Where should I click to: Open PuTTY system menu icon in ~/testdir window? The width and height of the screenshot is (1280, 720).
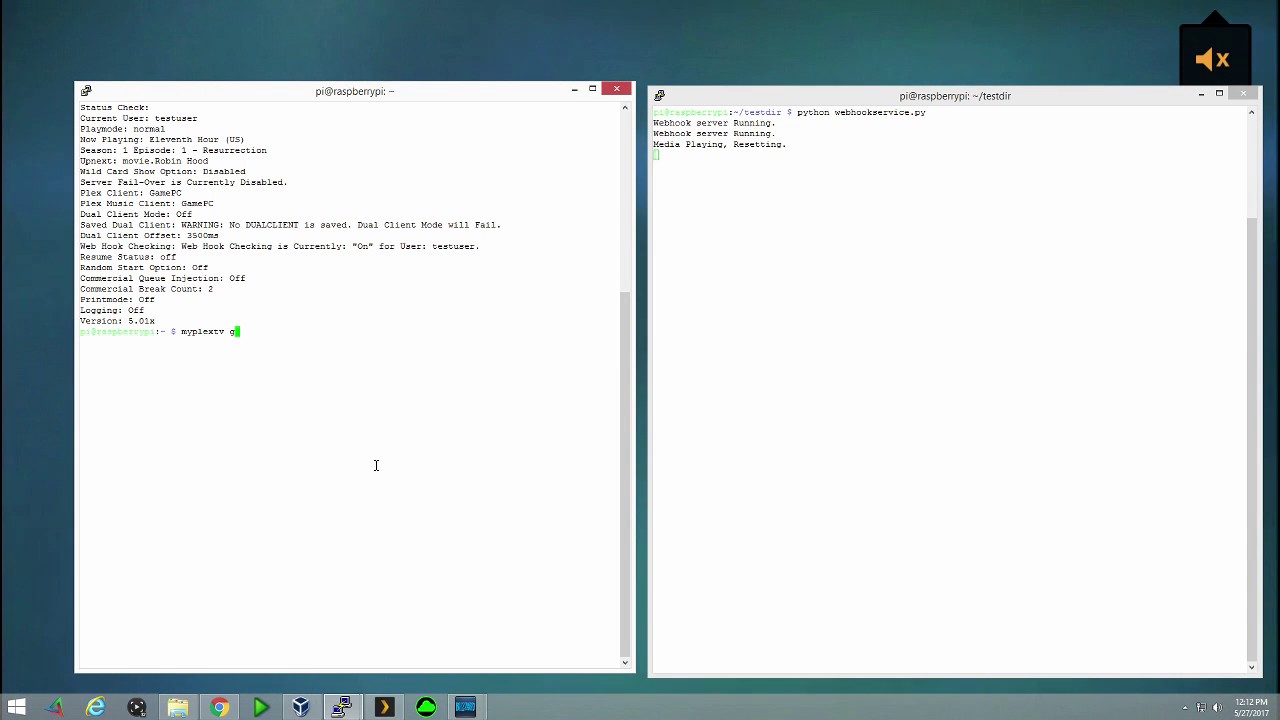(x=659, y=96)
